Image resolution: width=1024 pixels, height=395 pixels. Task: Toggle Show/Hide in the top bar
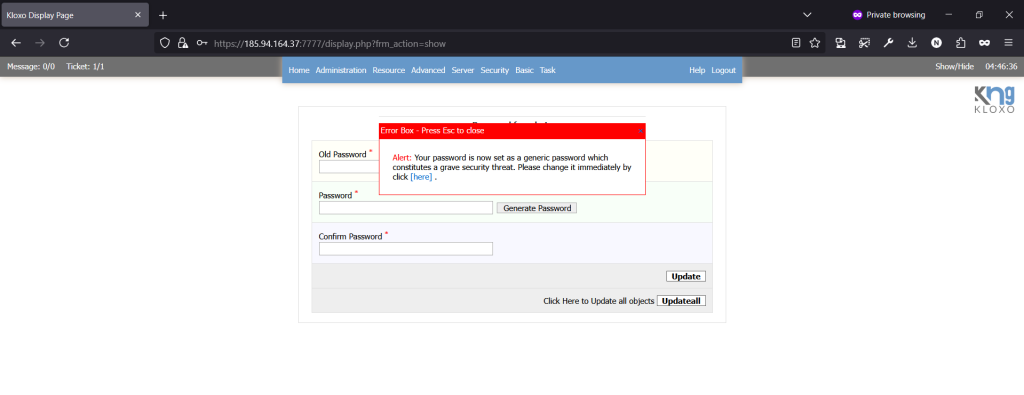point(954,67)
